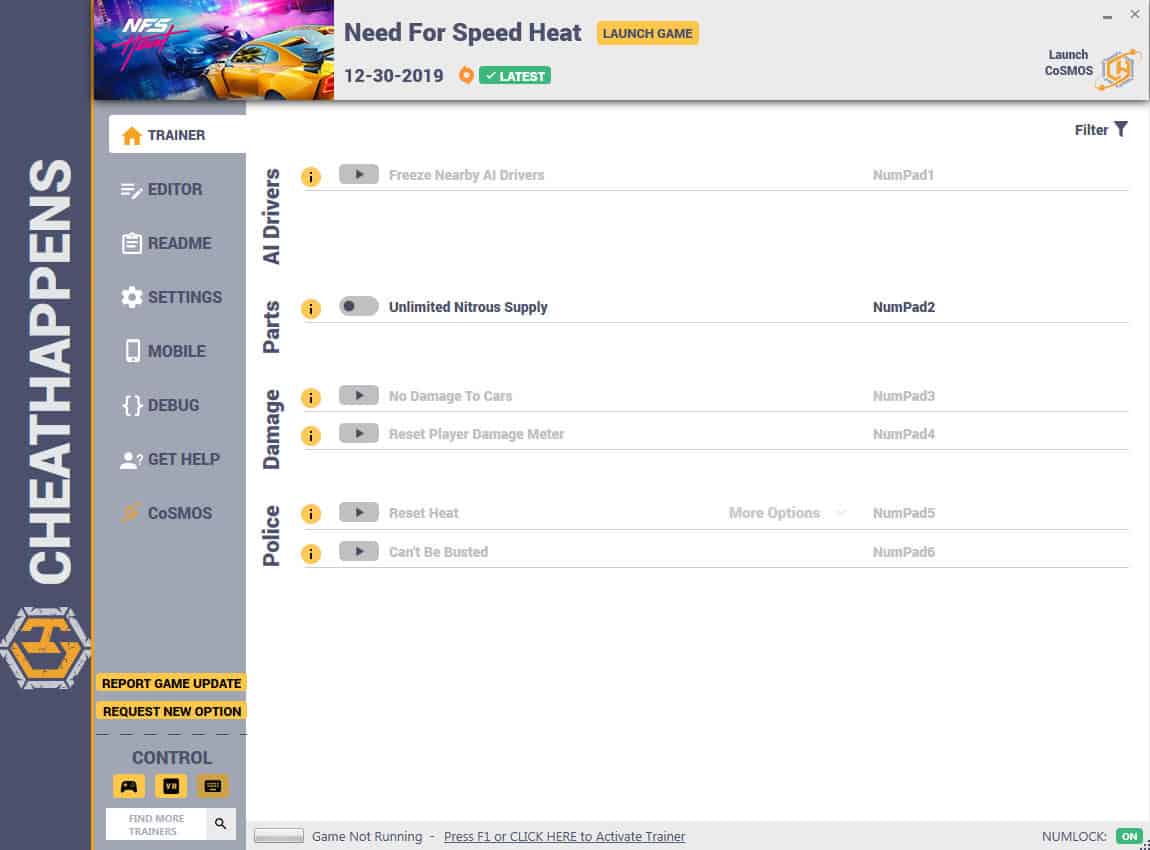Click the Launch CoSMOS text label
Screen dimensions: 1150x850
(x=1069, y=62)
